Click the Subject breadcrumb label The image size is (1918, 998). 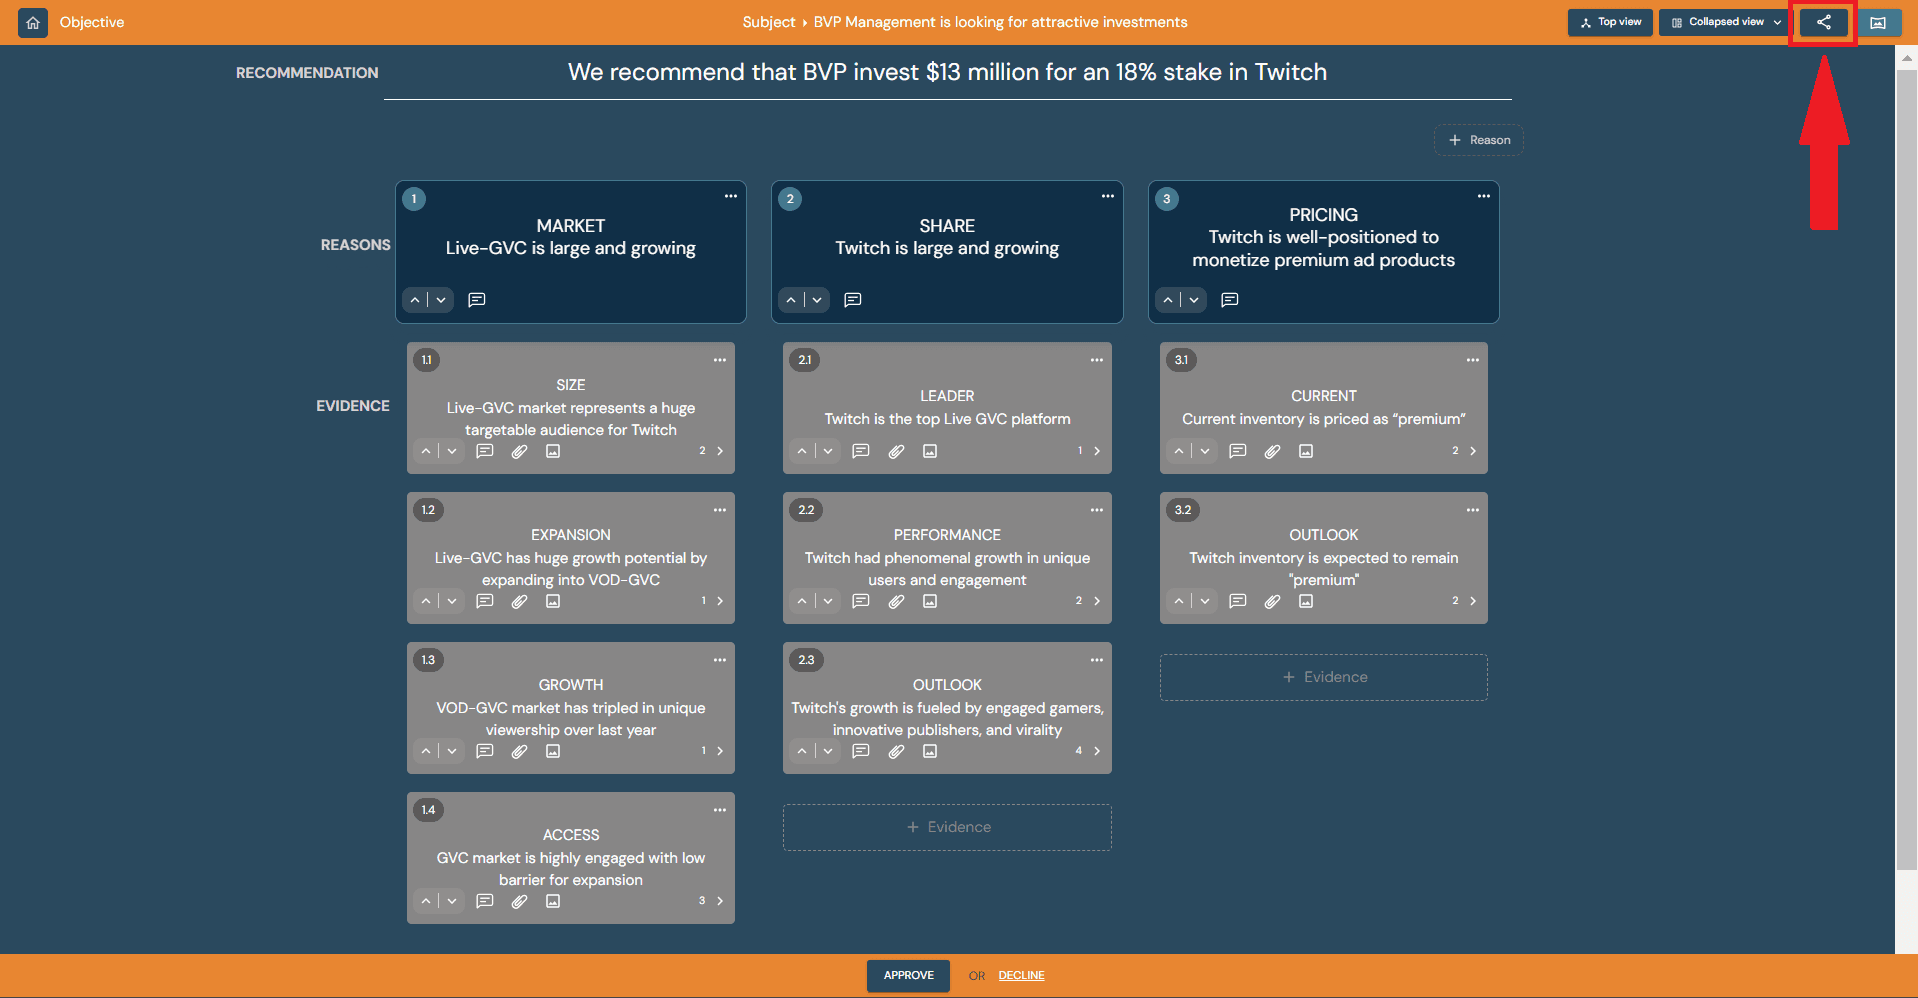tap(768, 22)
